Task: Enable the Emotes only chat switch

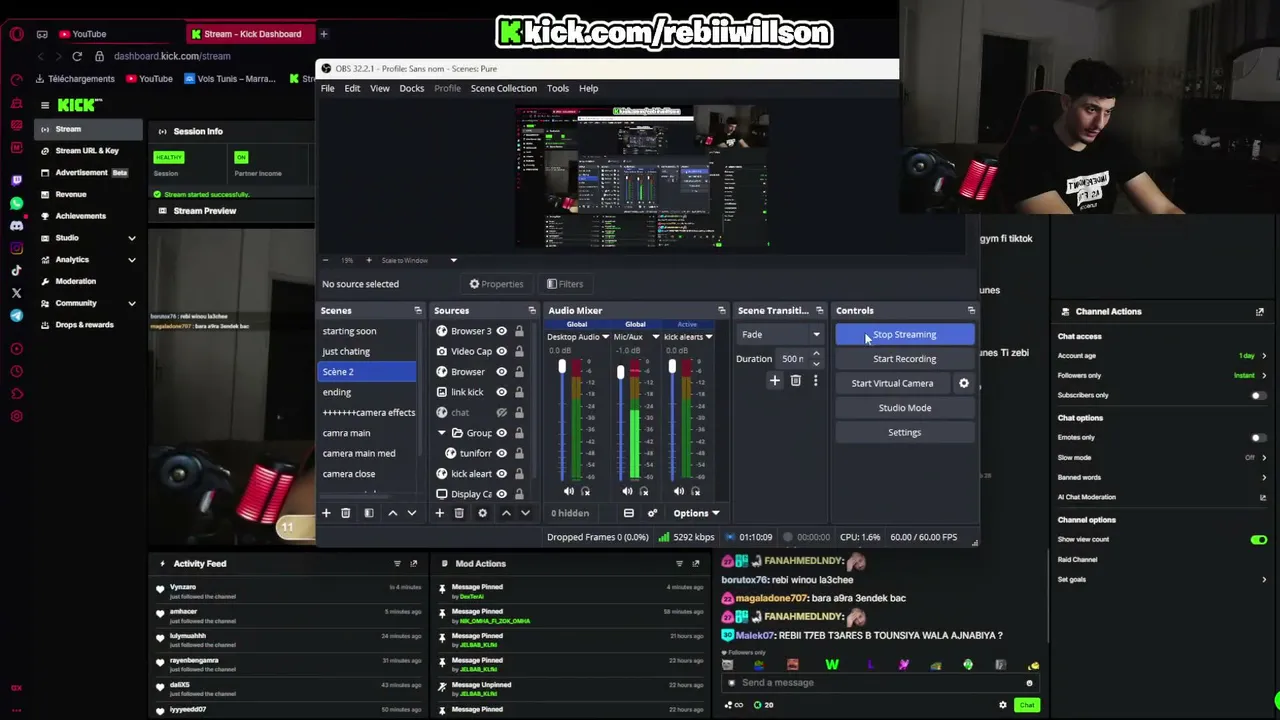Action: 1258,437
